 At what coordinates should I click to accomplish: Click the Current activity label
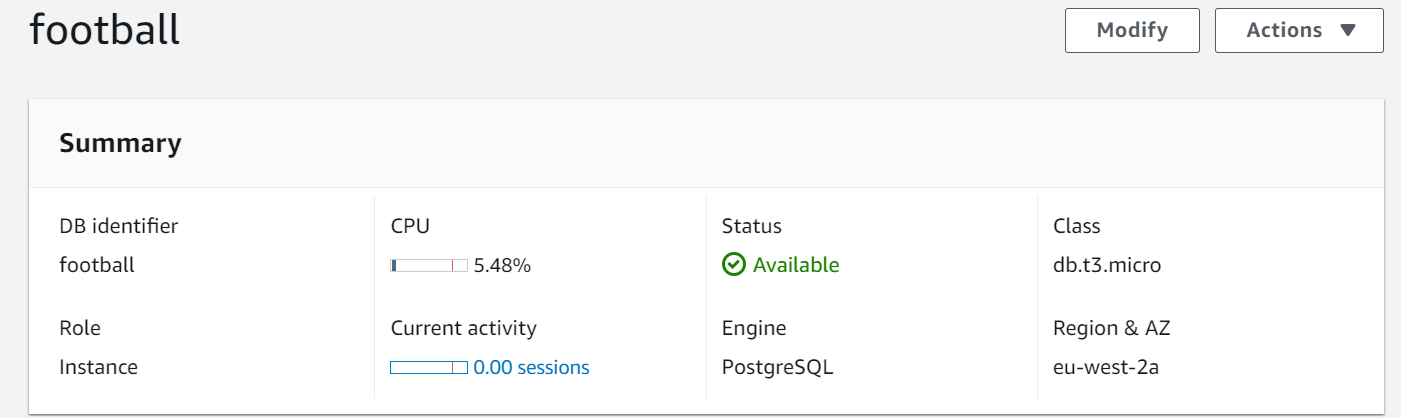463,328
